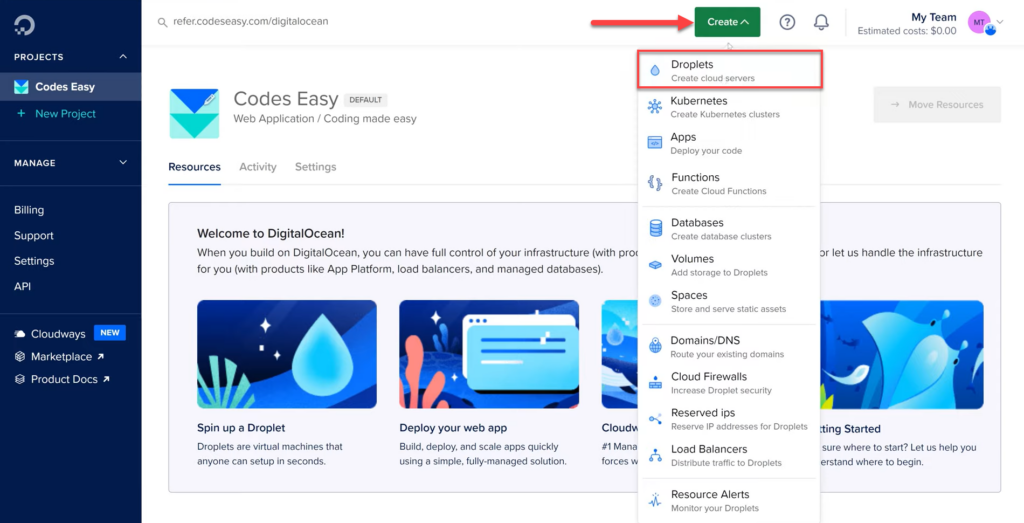Click the Move Resources button
This screenshot has height=523, width=1024.
pos(937,104)
